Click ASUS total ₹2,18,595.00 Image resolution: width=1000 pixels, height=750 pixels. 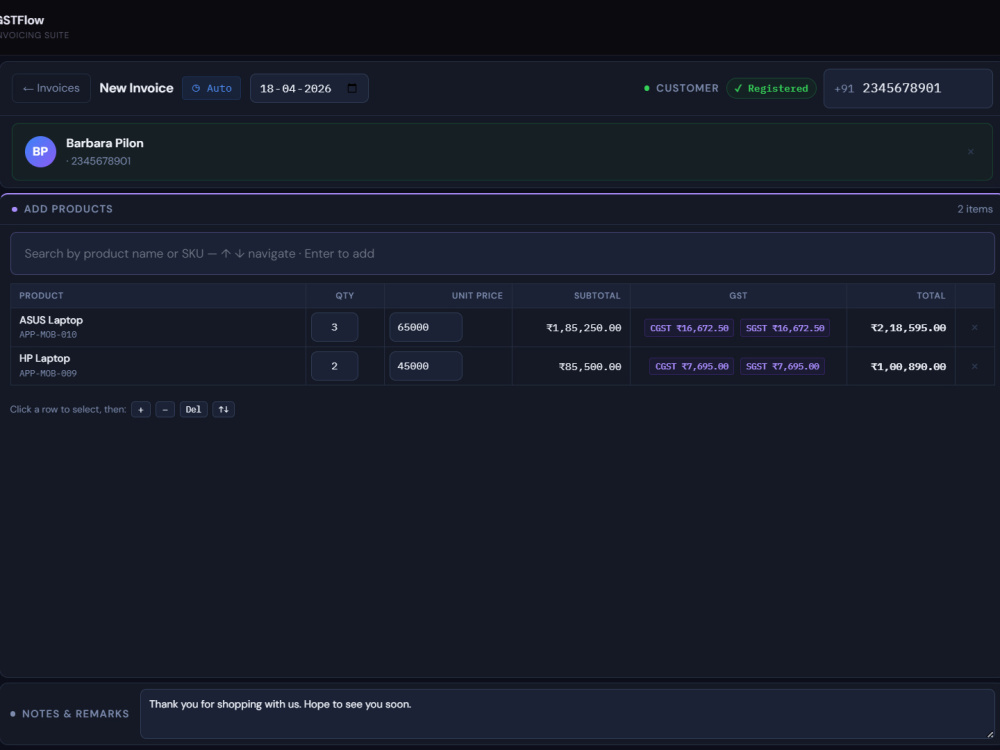908,328
